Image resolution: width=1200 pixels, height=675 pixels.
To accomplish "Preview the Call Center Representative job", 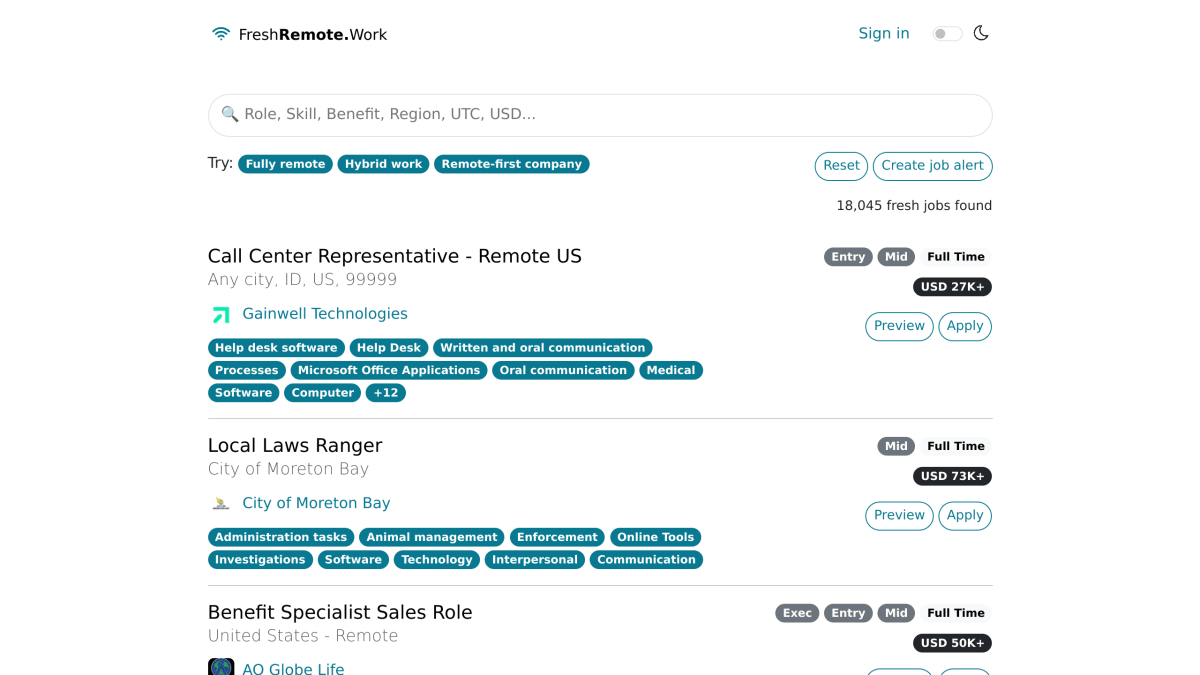I will click(x=899, y=326).
